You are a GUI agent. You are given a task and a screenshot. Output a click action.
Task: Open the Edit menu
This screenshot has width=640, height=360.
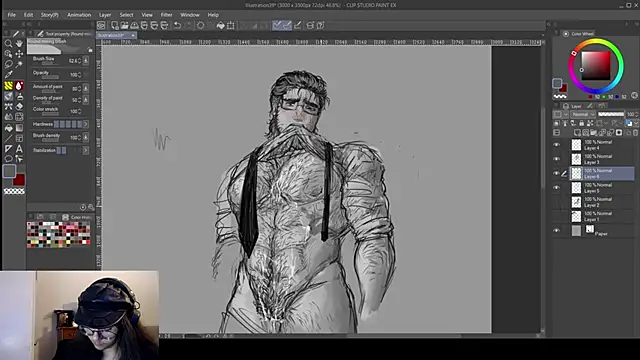(28, 15)
